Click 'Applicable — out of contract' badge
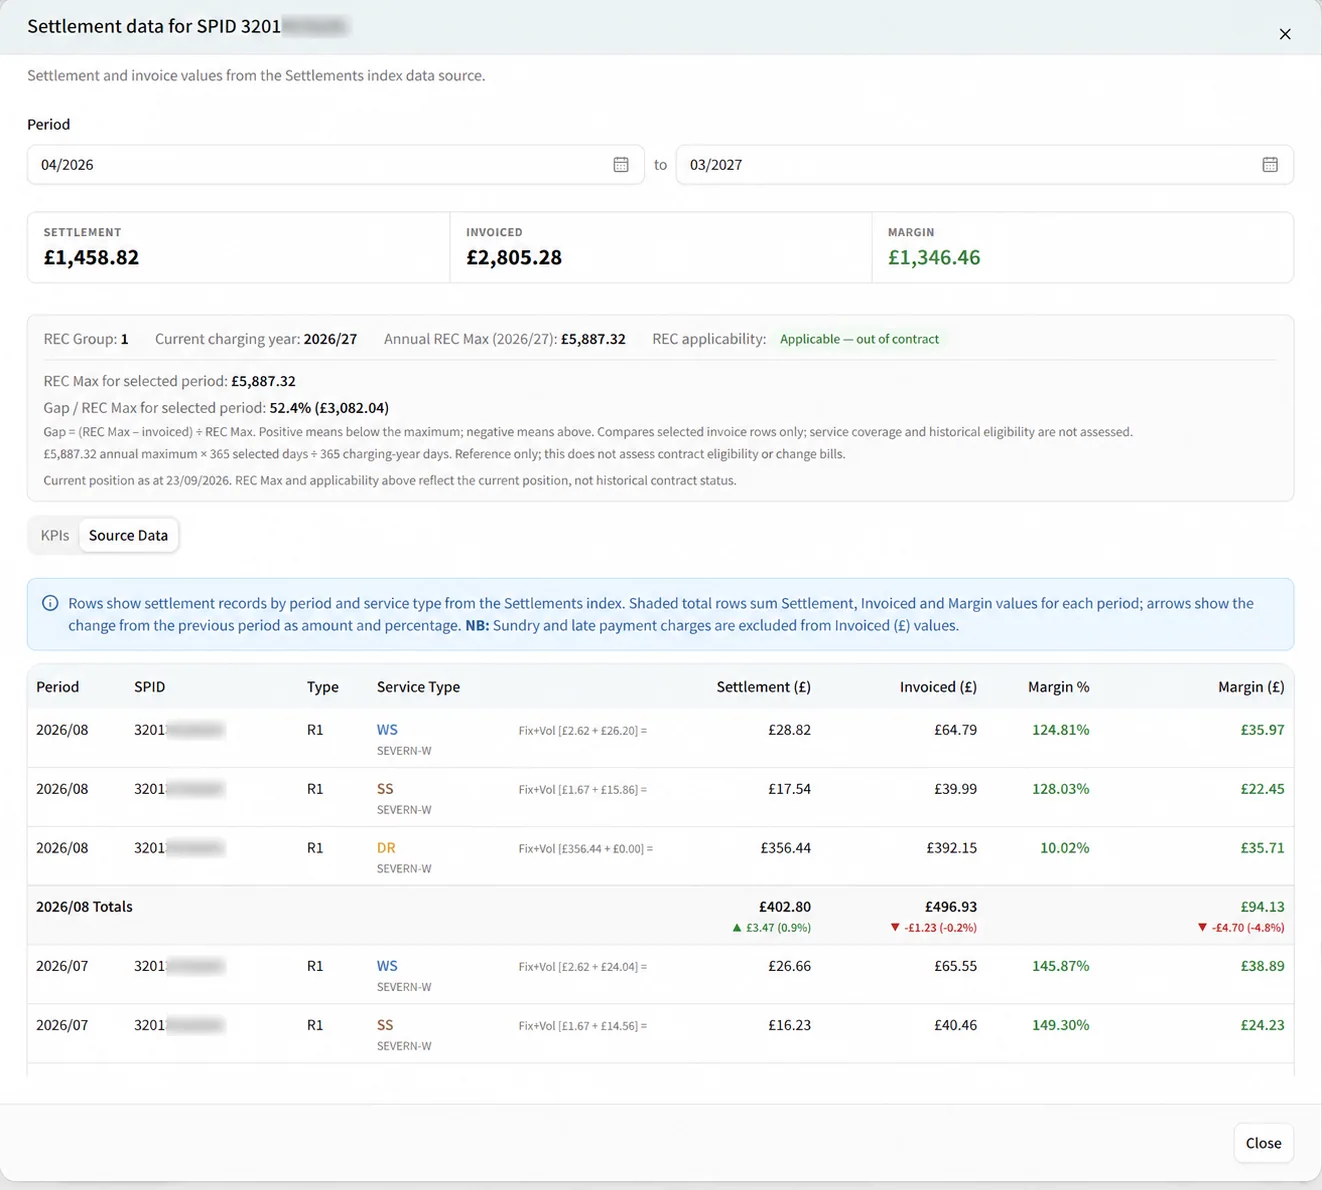 click(x=859, y=339)
